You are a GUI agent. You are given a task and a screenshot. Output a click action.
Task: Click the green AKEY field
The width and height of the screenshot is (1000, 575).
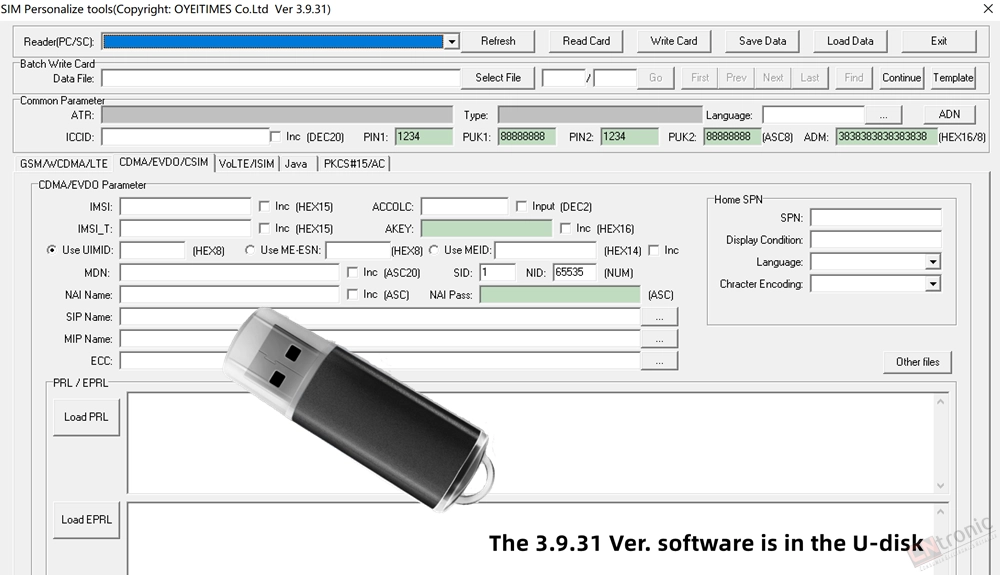pos(486,229)
